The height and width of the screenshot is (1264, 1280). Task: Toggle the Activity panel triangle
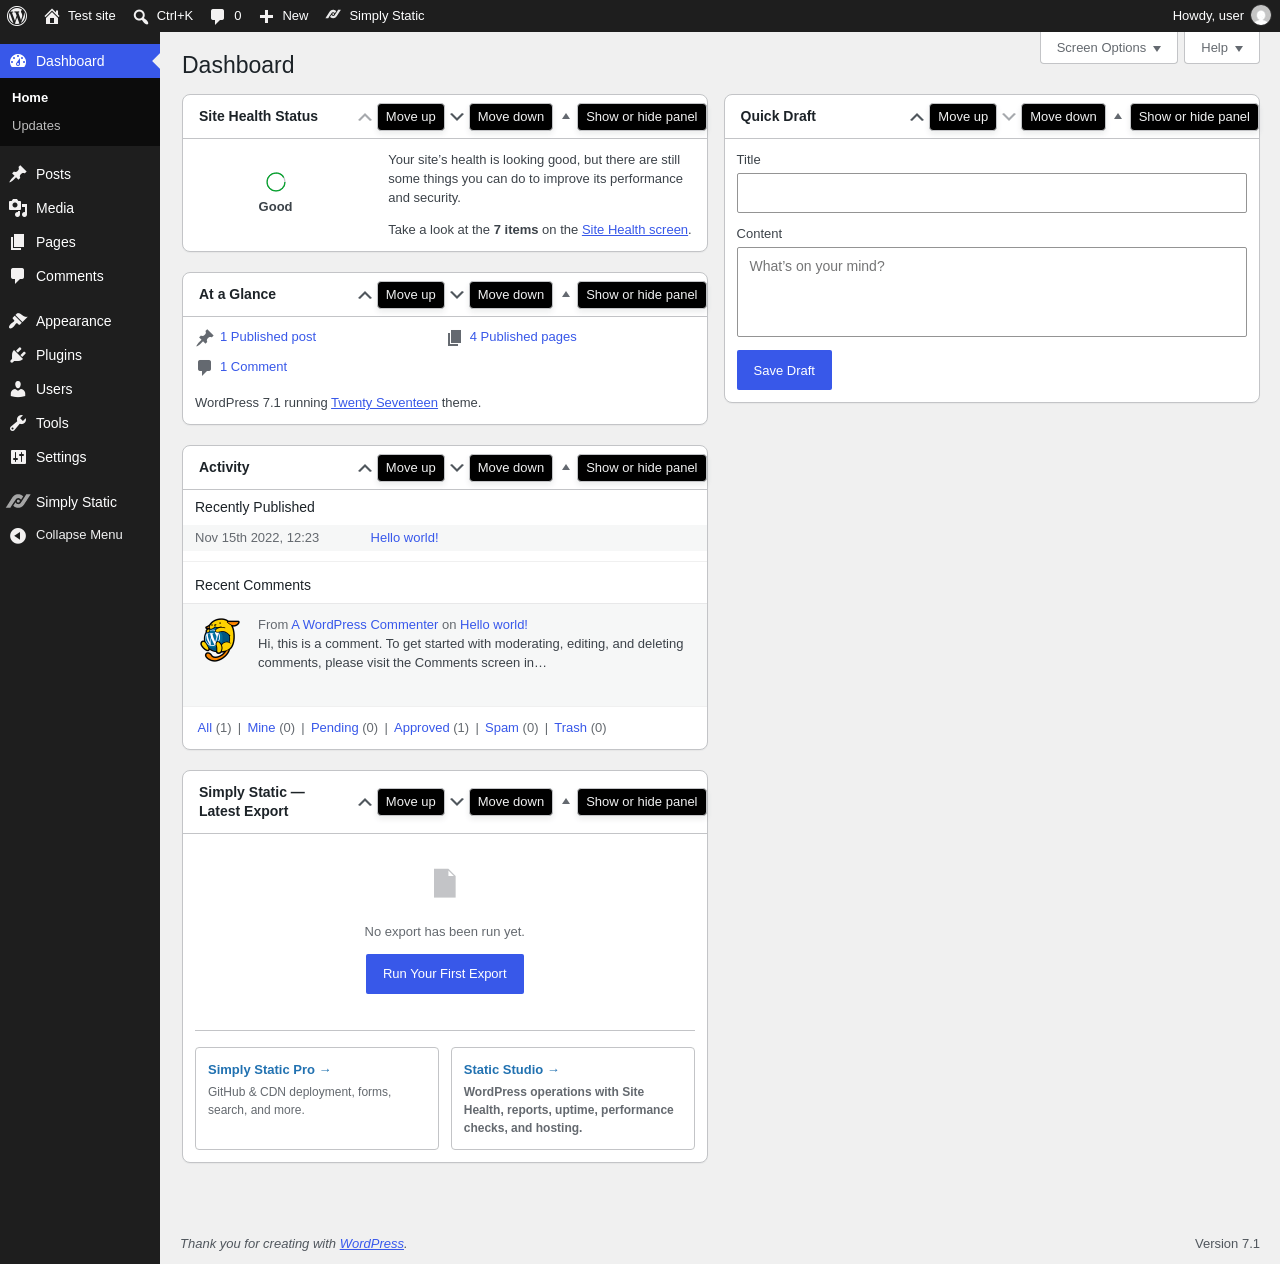(x=566, y=468)
